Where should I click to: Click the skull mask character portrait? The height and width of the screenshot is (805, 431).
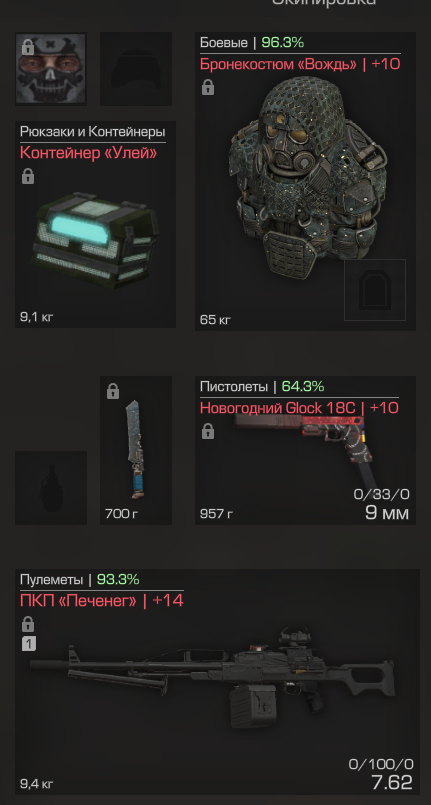point(50,69)
